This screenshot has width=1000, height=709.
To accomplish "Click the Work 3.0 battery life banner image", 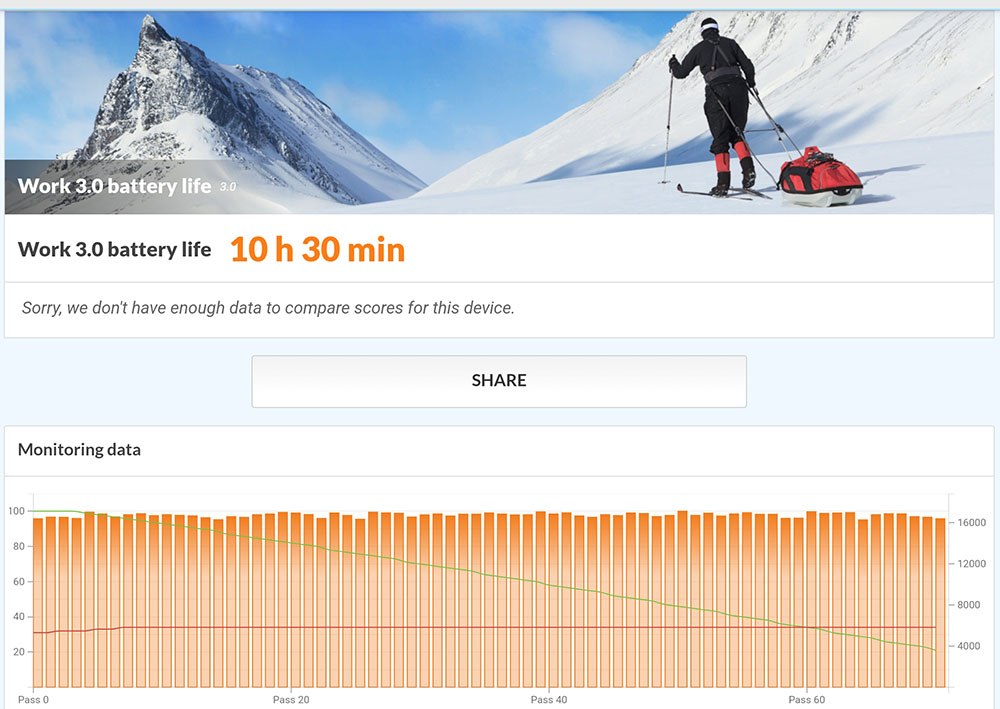I will coord(499,112).
